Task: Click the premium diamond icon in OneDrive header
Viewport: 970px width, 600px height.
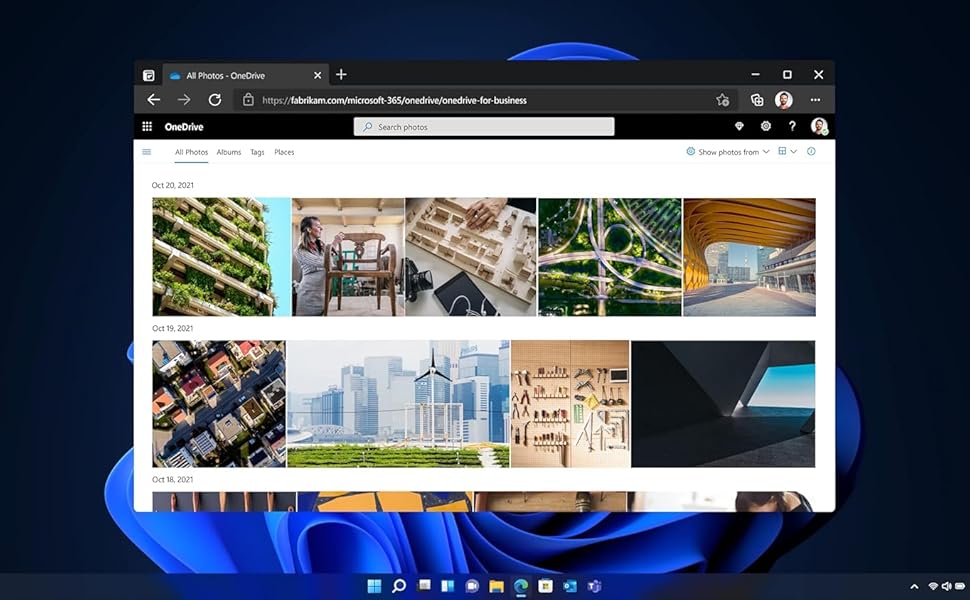Action: point(739,127)
